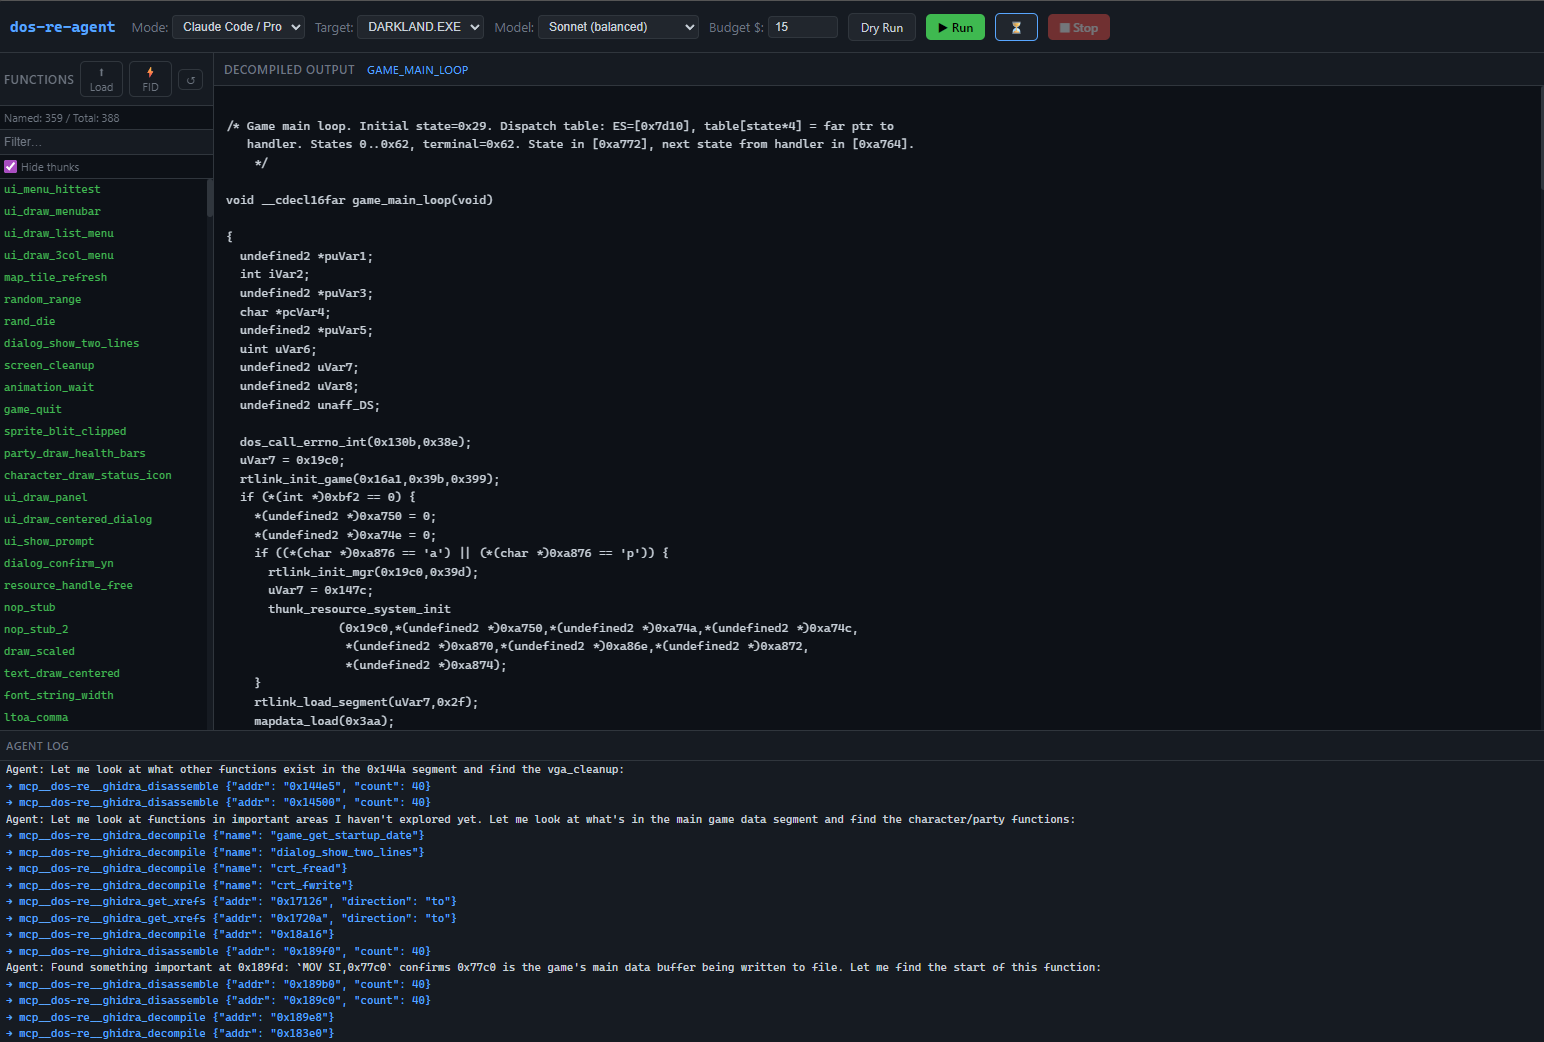Select character_draw_status_icon function

87,475
